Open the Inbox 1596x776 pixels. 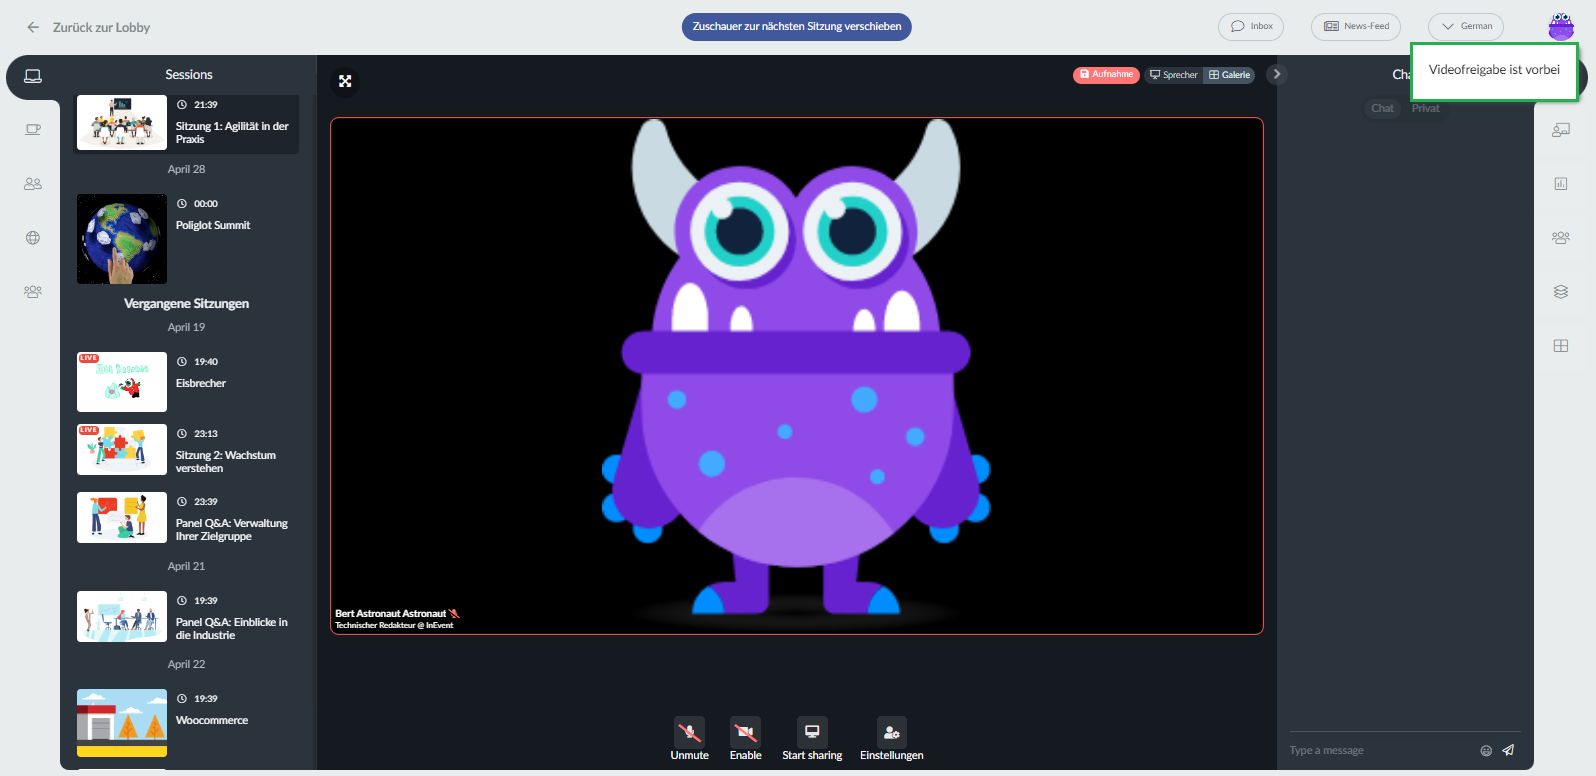point(1251,26)
